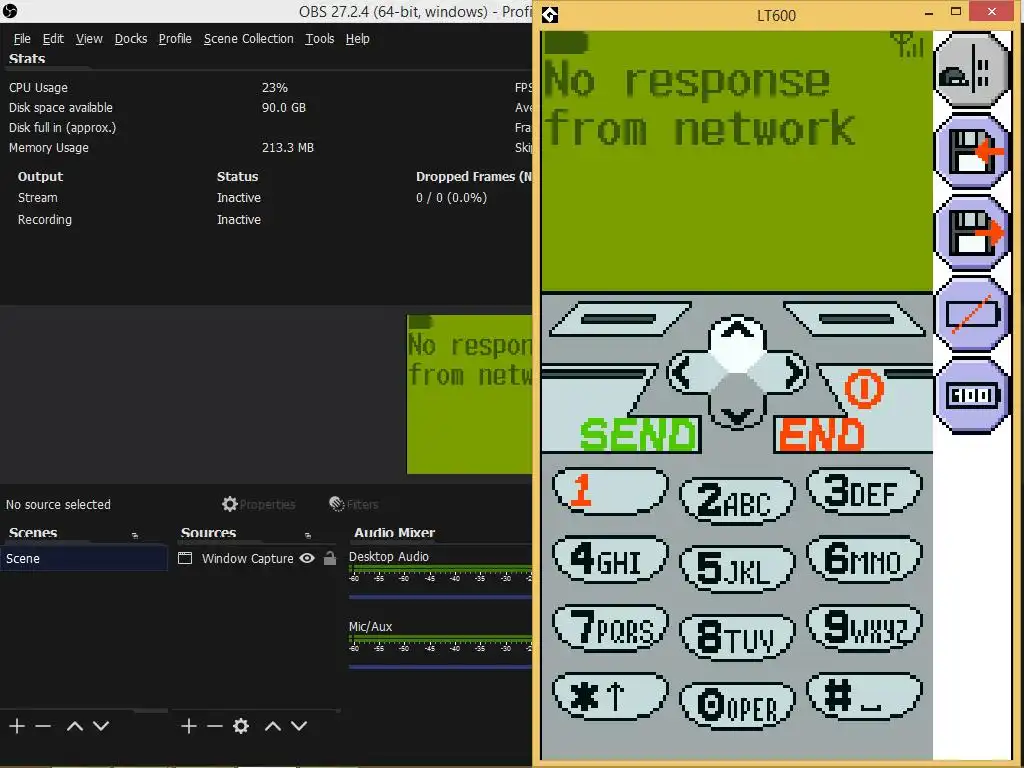The width and height of the screenshot is (1024, 768).
Task: Tap the 1 key on phone keypad
Action: pyautogui.click(x=610, y=491)
